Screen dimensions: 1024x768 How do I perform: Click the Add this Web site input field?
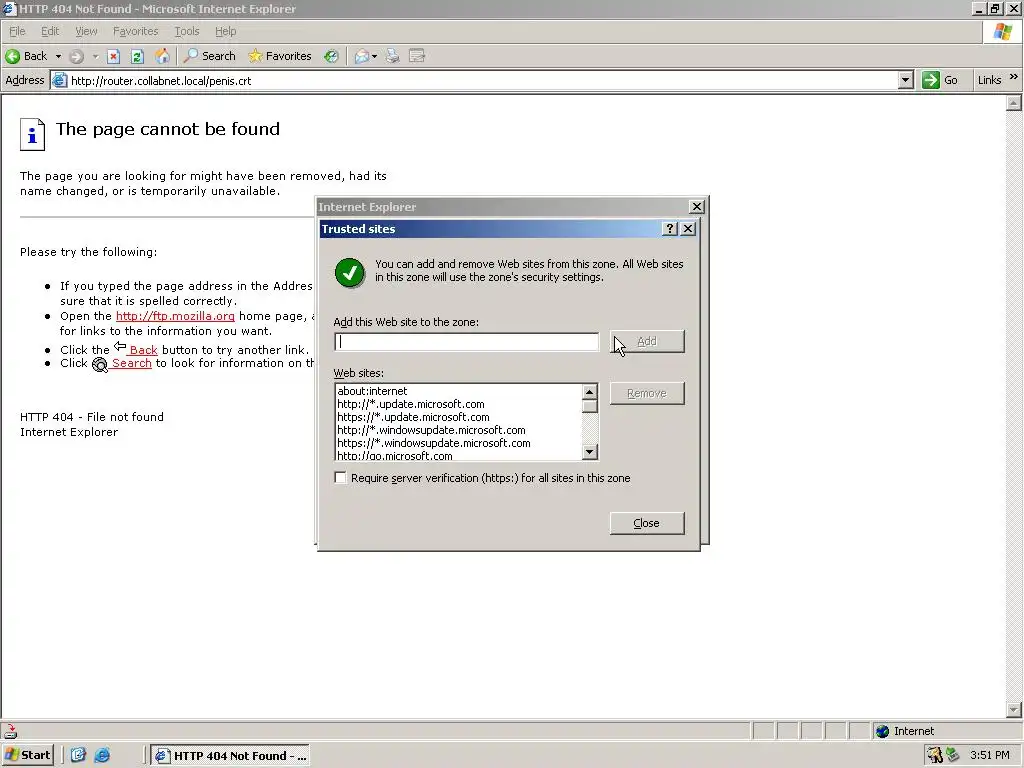click(x=466, y=342)
